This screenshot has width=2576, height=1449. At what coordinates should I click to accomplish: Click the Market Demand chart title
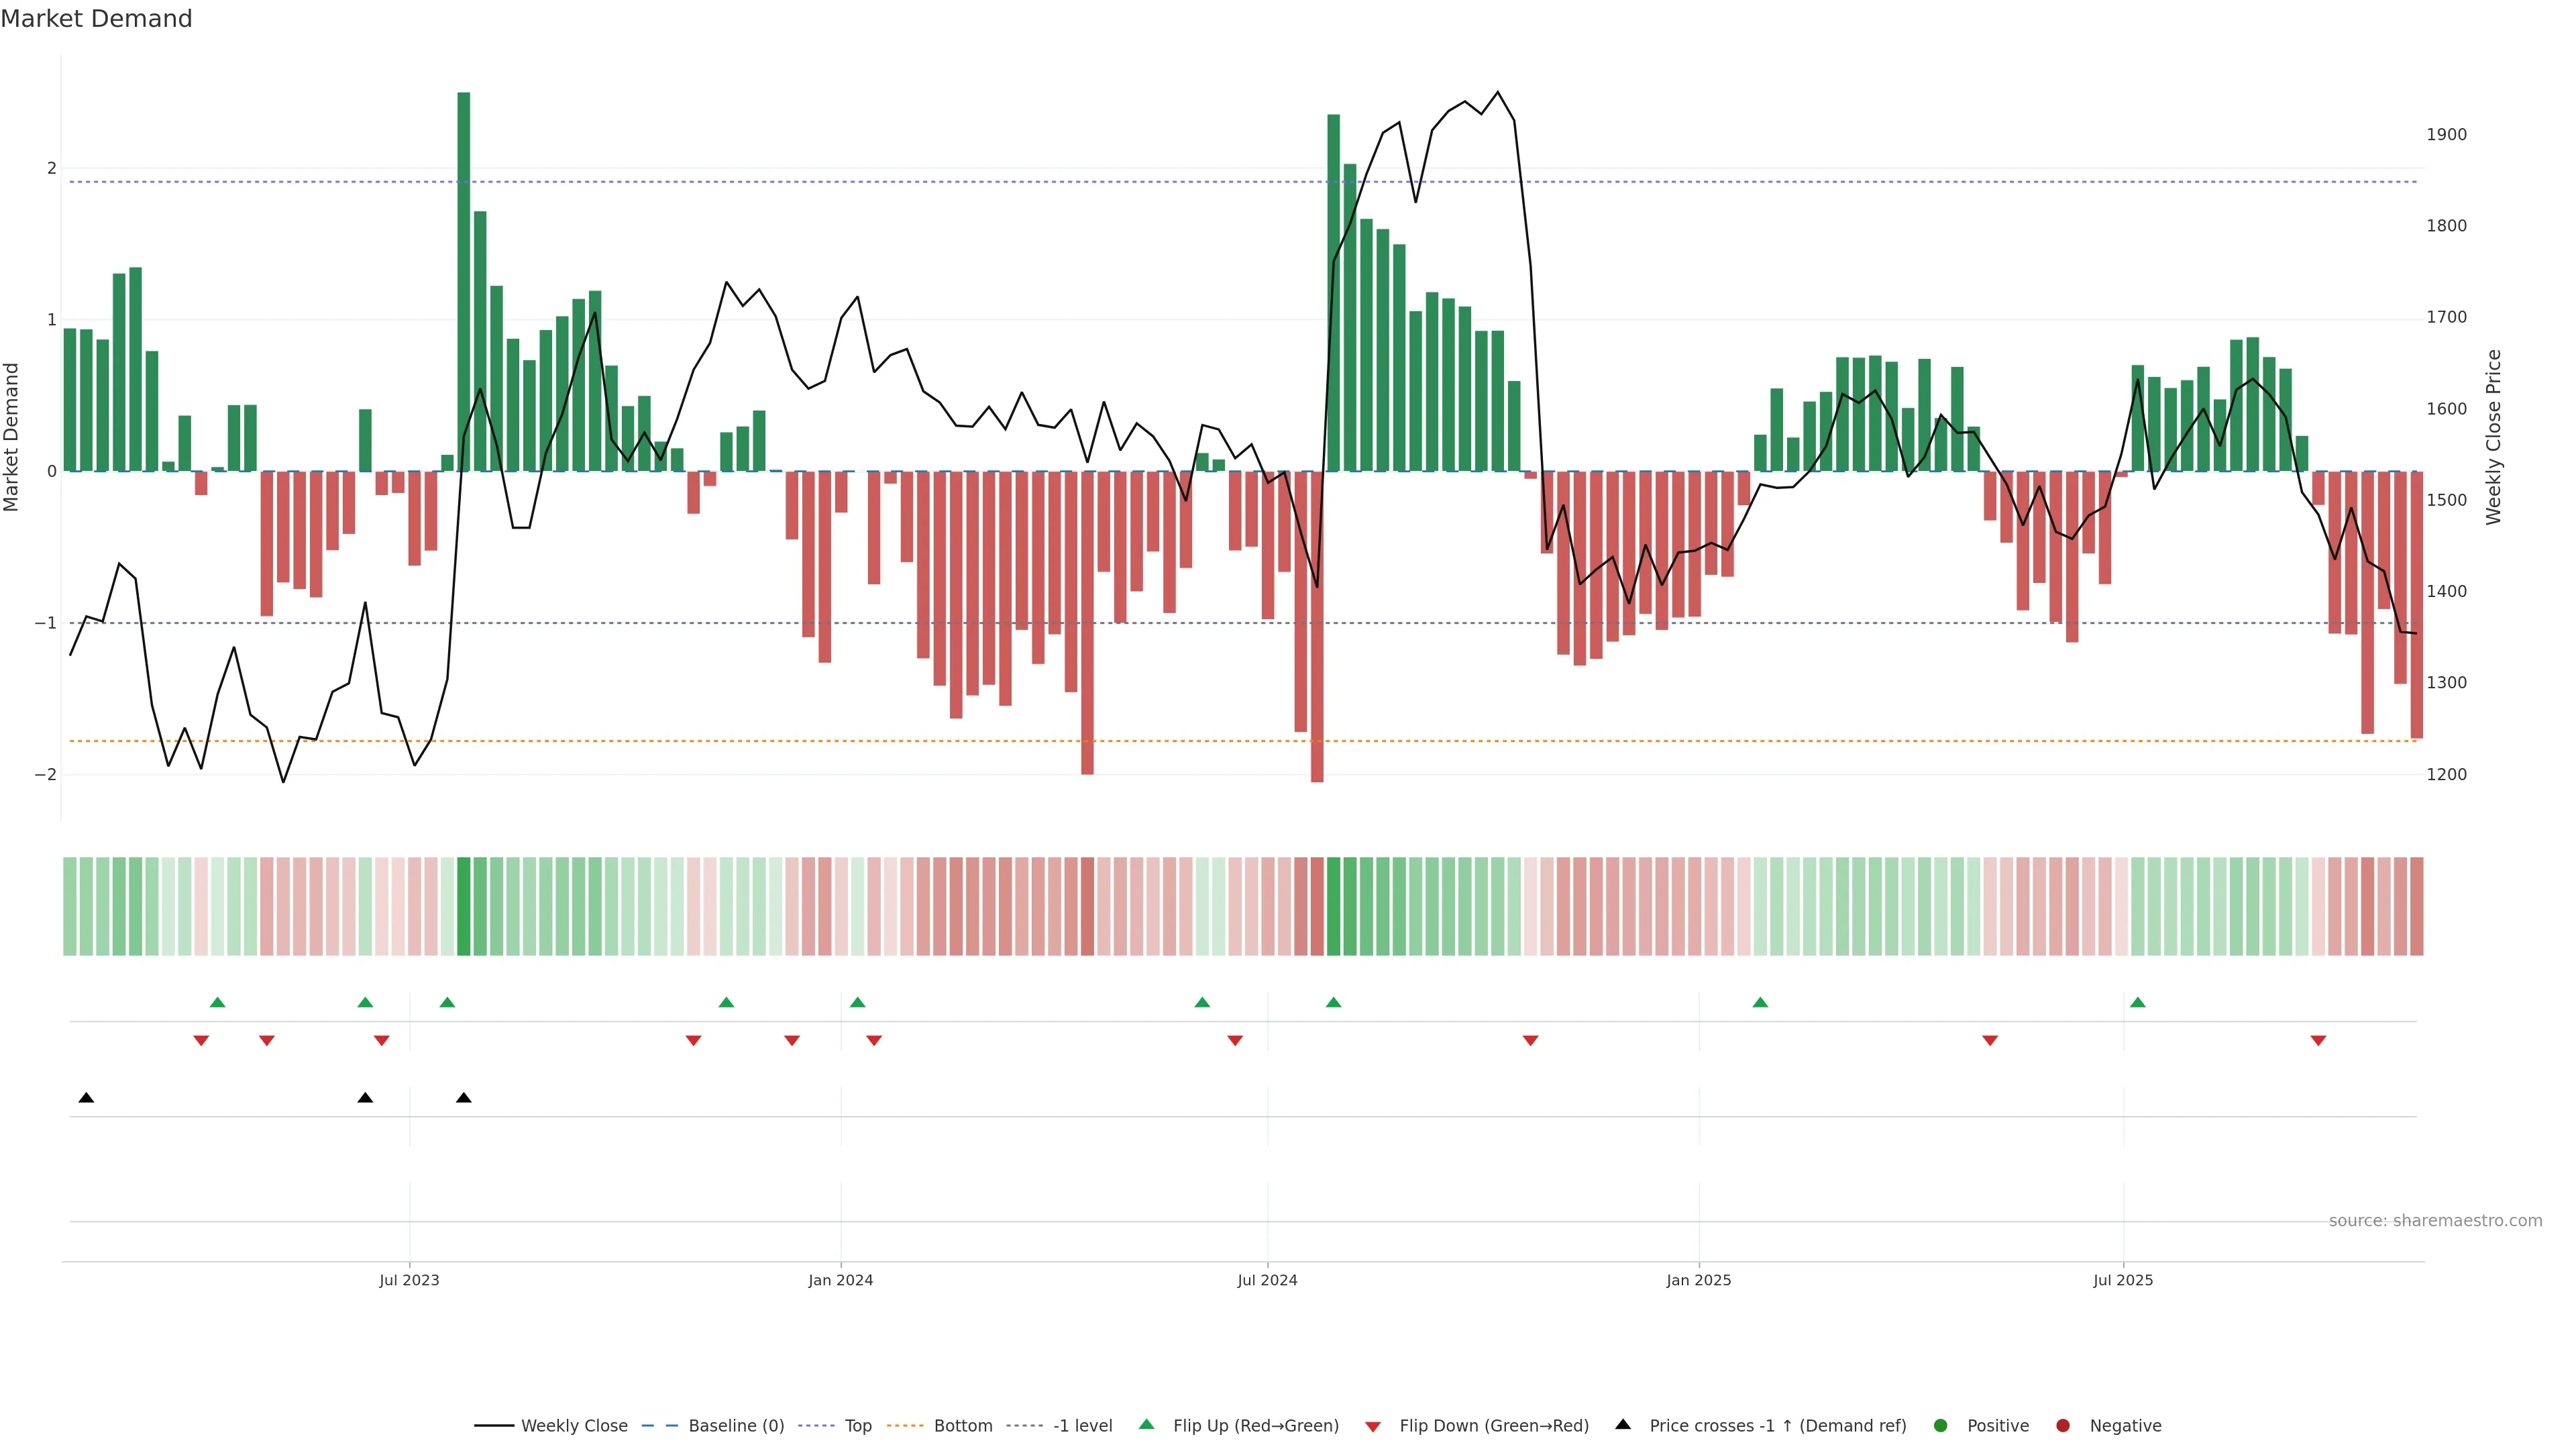[96, 19]
